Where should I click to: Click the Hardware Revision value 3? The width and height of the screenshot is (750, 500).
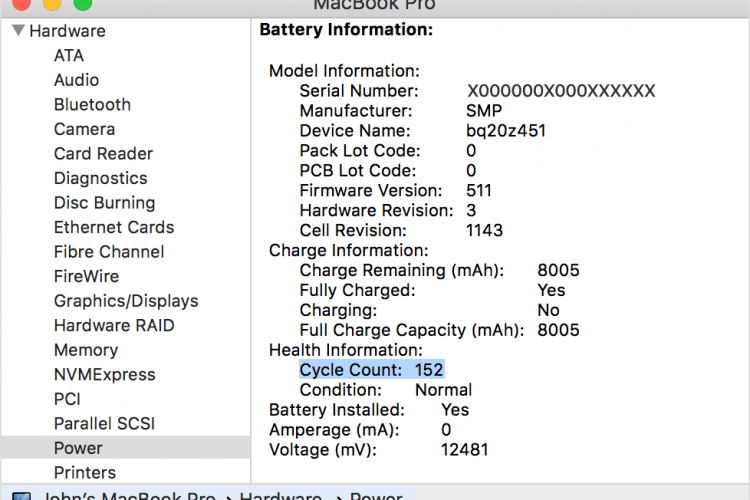click(471, 211)
